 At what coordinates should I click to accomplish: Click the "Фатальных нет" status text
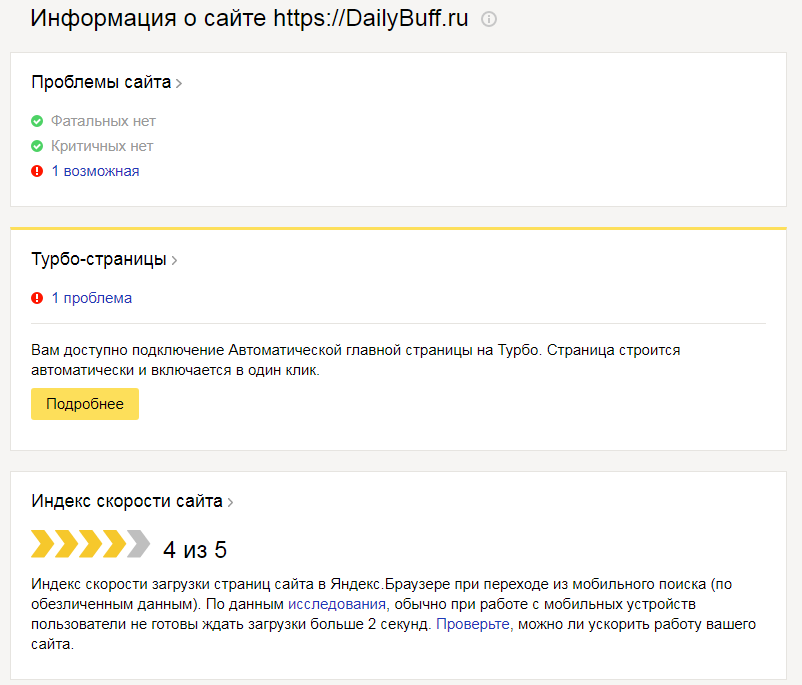pyautogui.click(x=103, y=121)
